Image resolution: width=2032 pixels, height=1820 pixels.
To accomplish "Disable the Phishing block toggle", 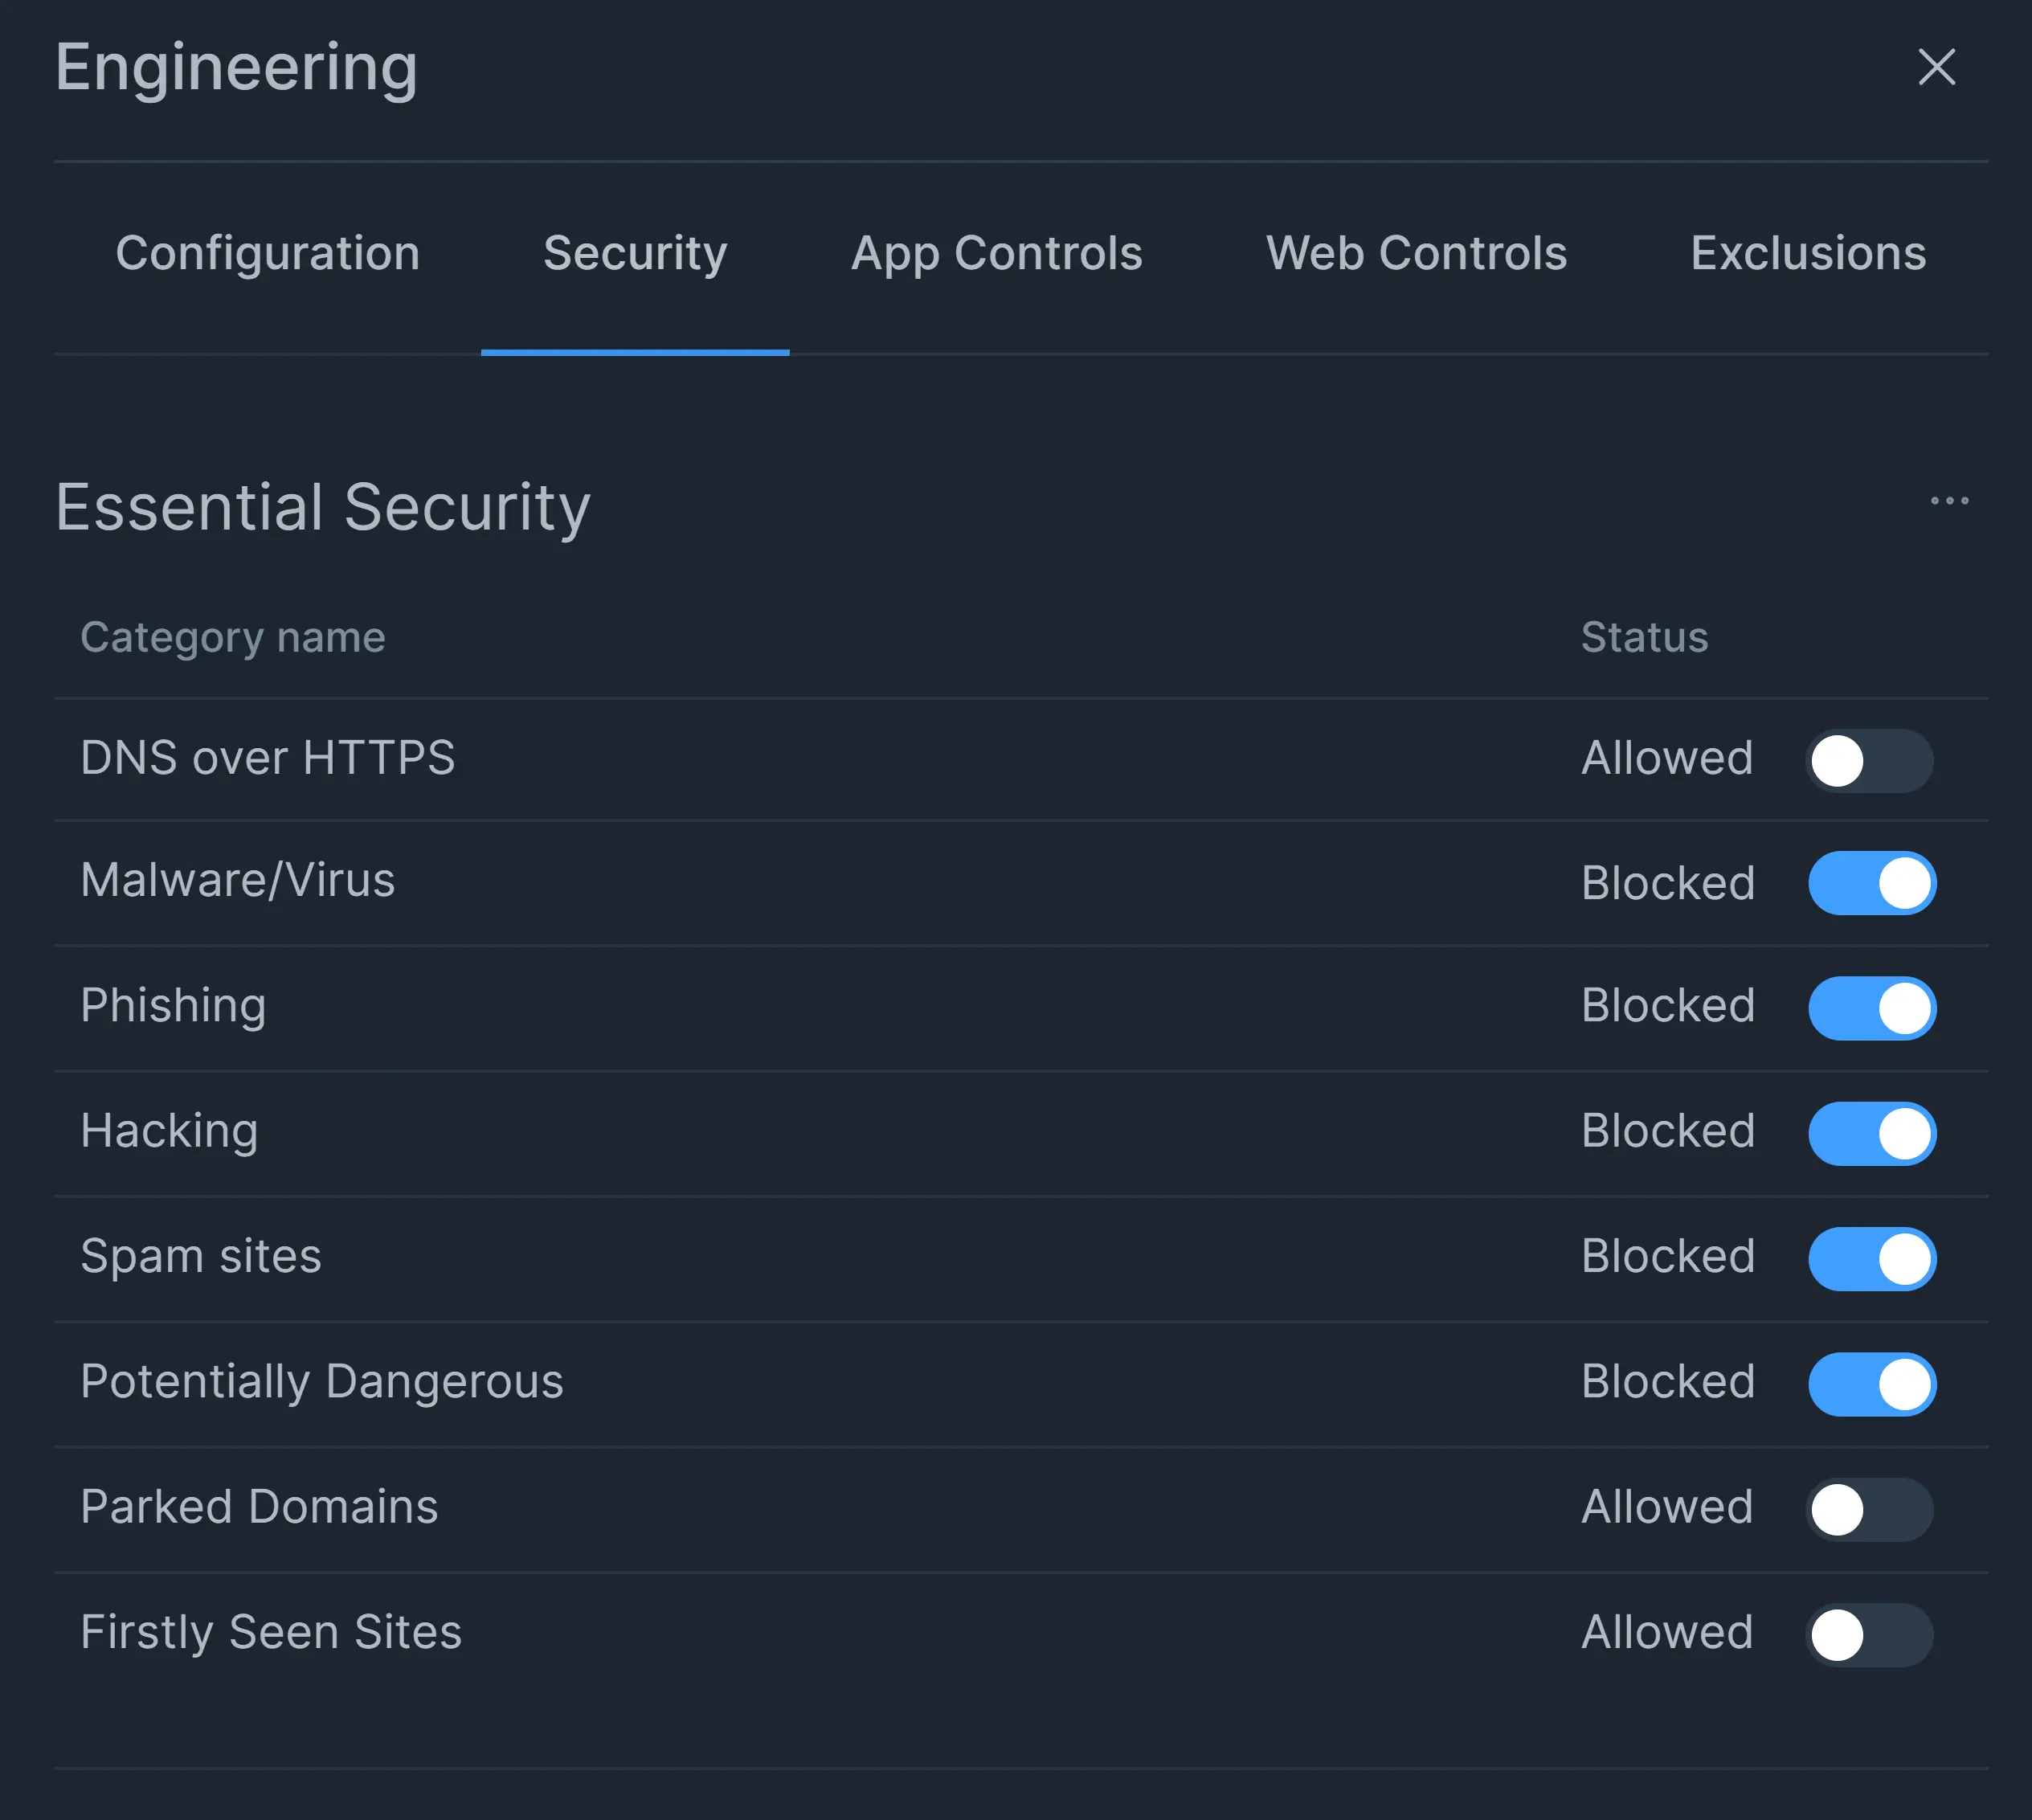I will click(x=1871, y=1008).
